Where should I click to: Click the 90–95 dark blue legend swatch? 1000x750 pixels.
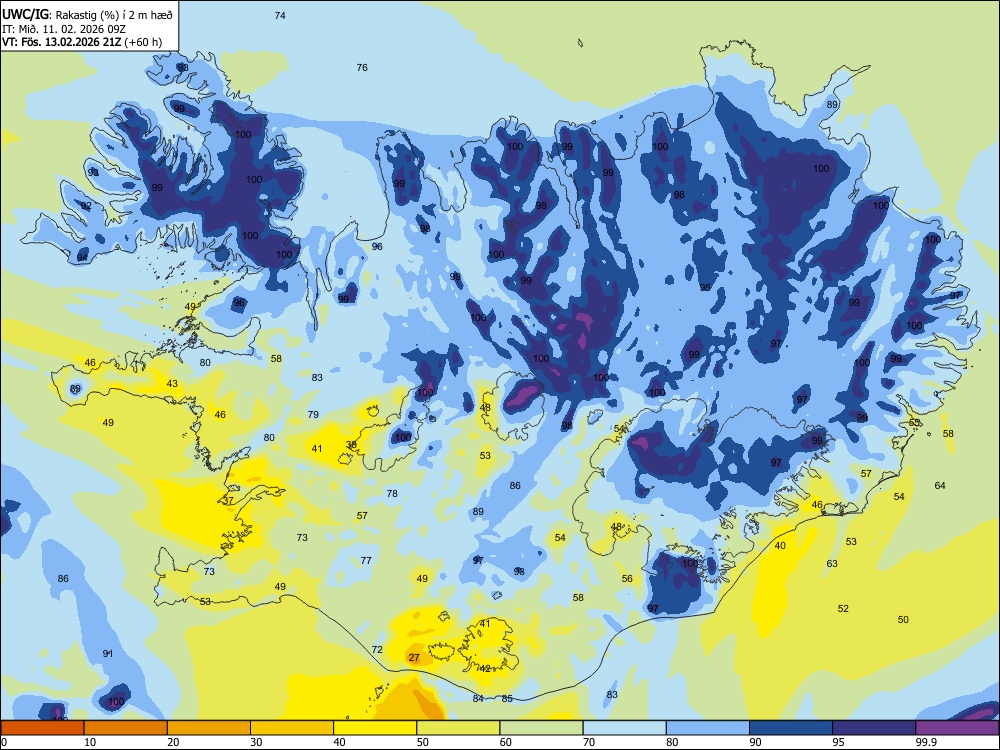791,728
